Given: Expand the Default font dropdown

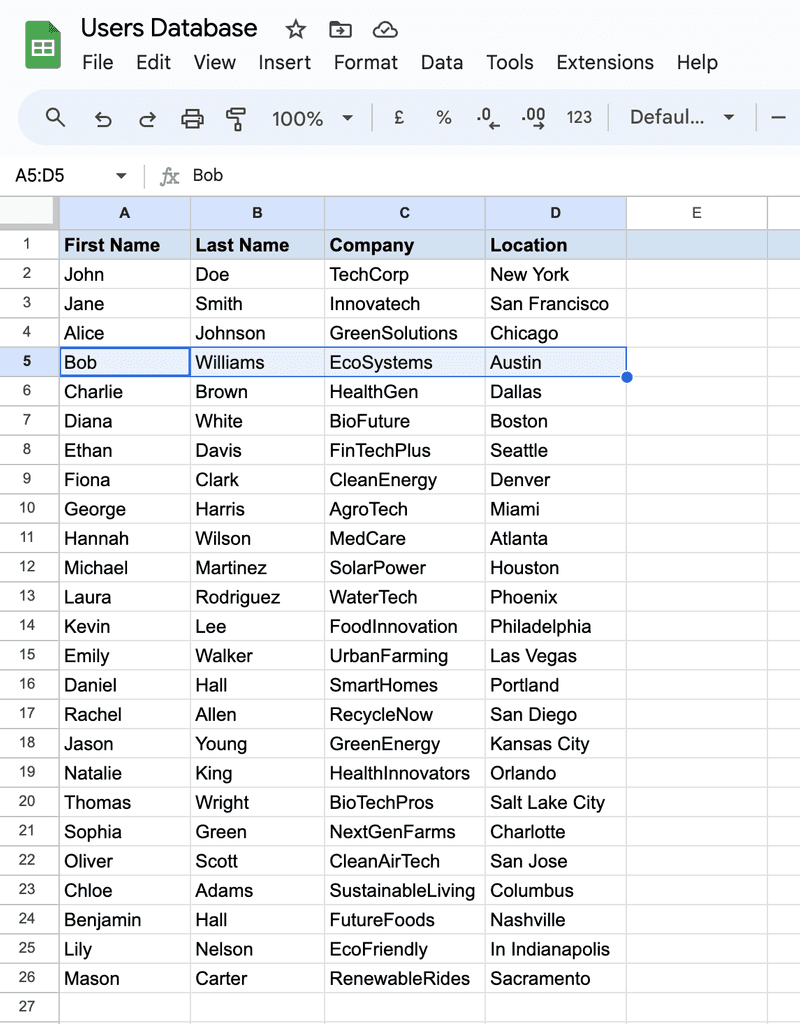Looking at the screenshot, I should coord(682,118).
